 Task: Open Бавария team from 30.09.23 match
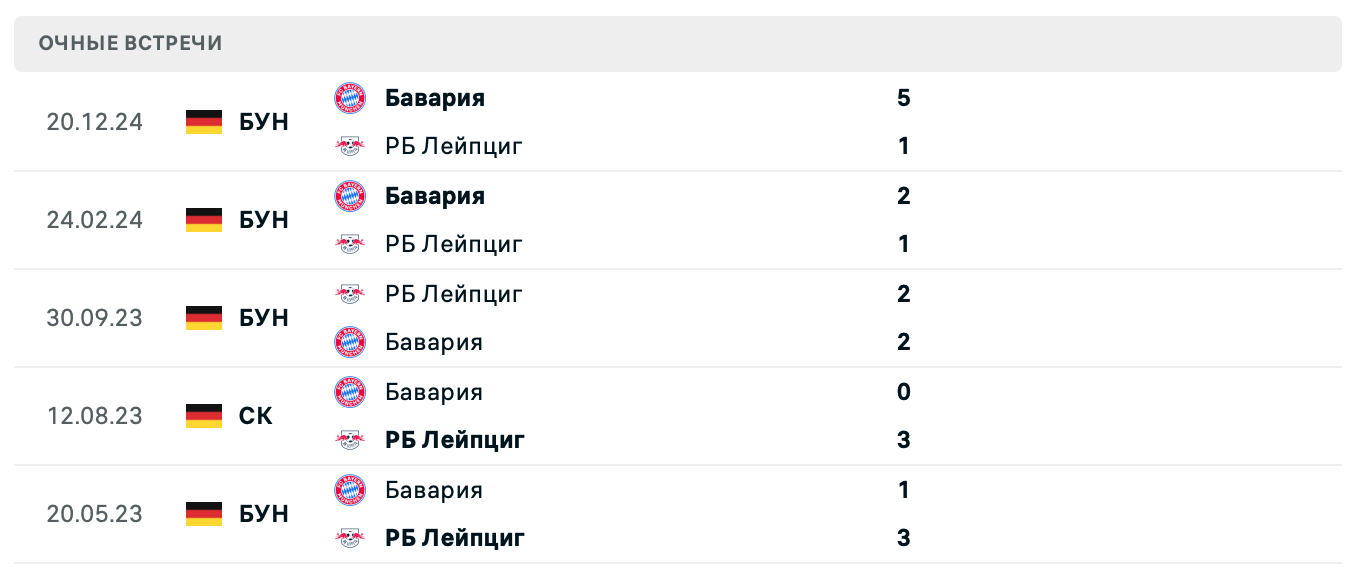point(434,342)
